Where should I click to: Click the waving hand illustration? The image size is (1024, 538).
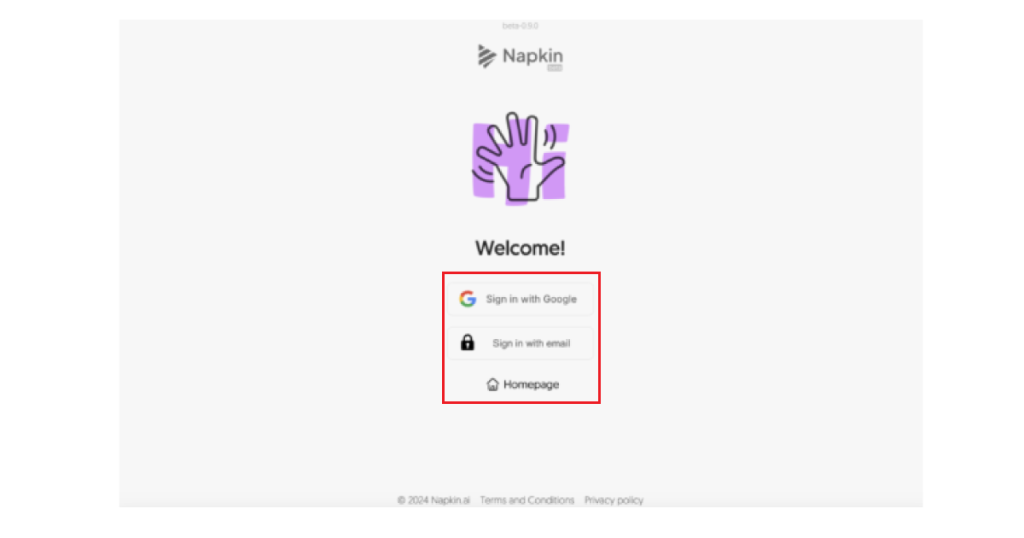tap(519, 157)
